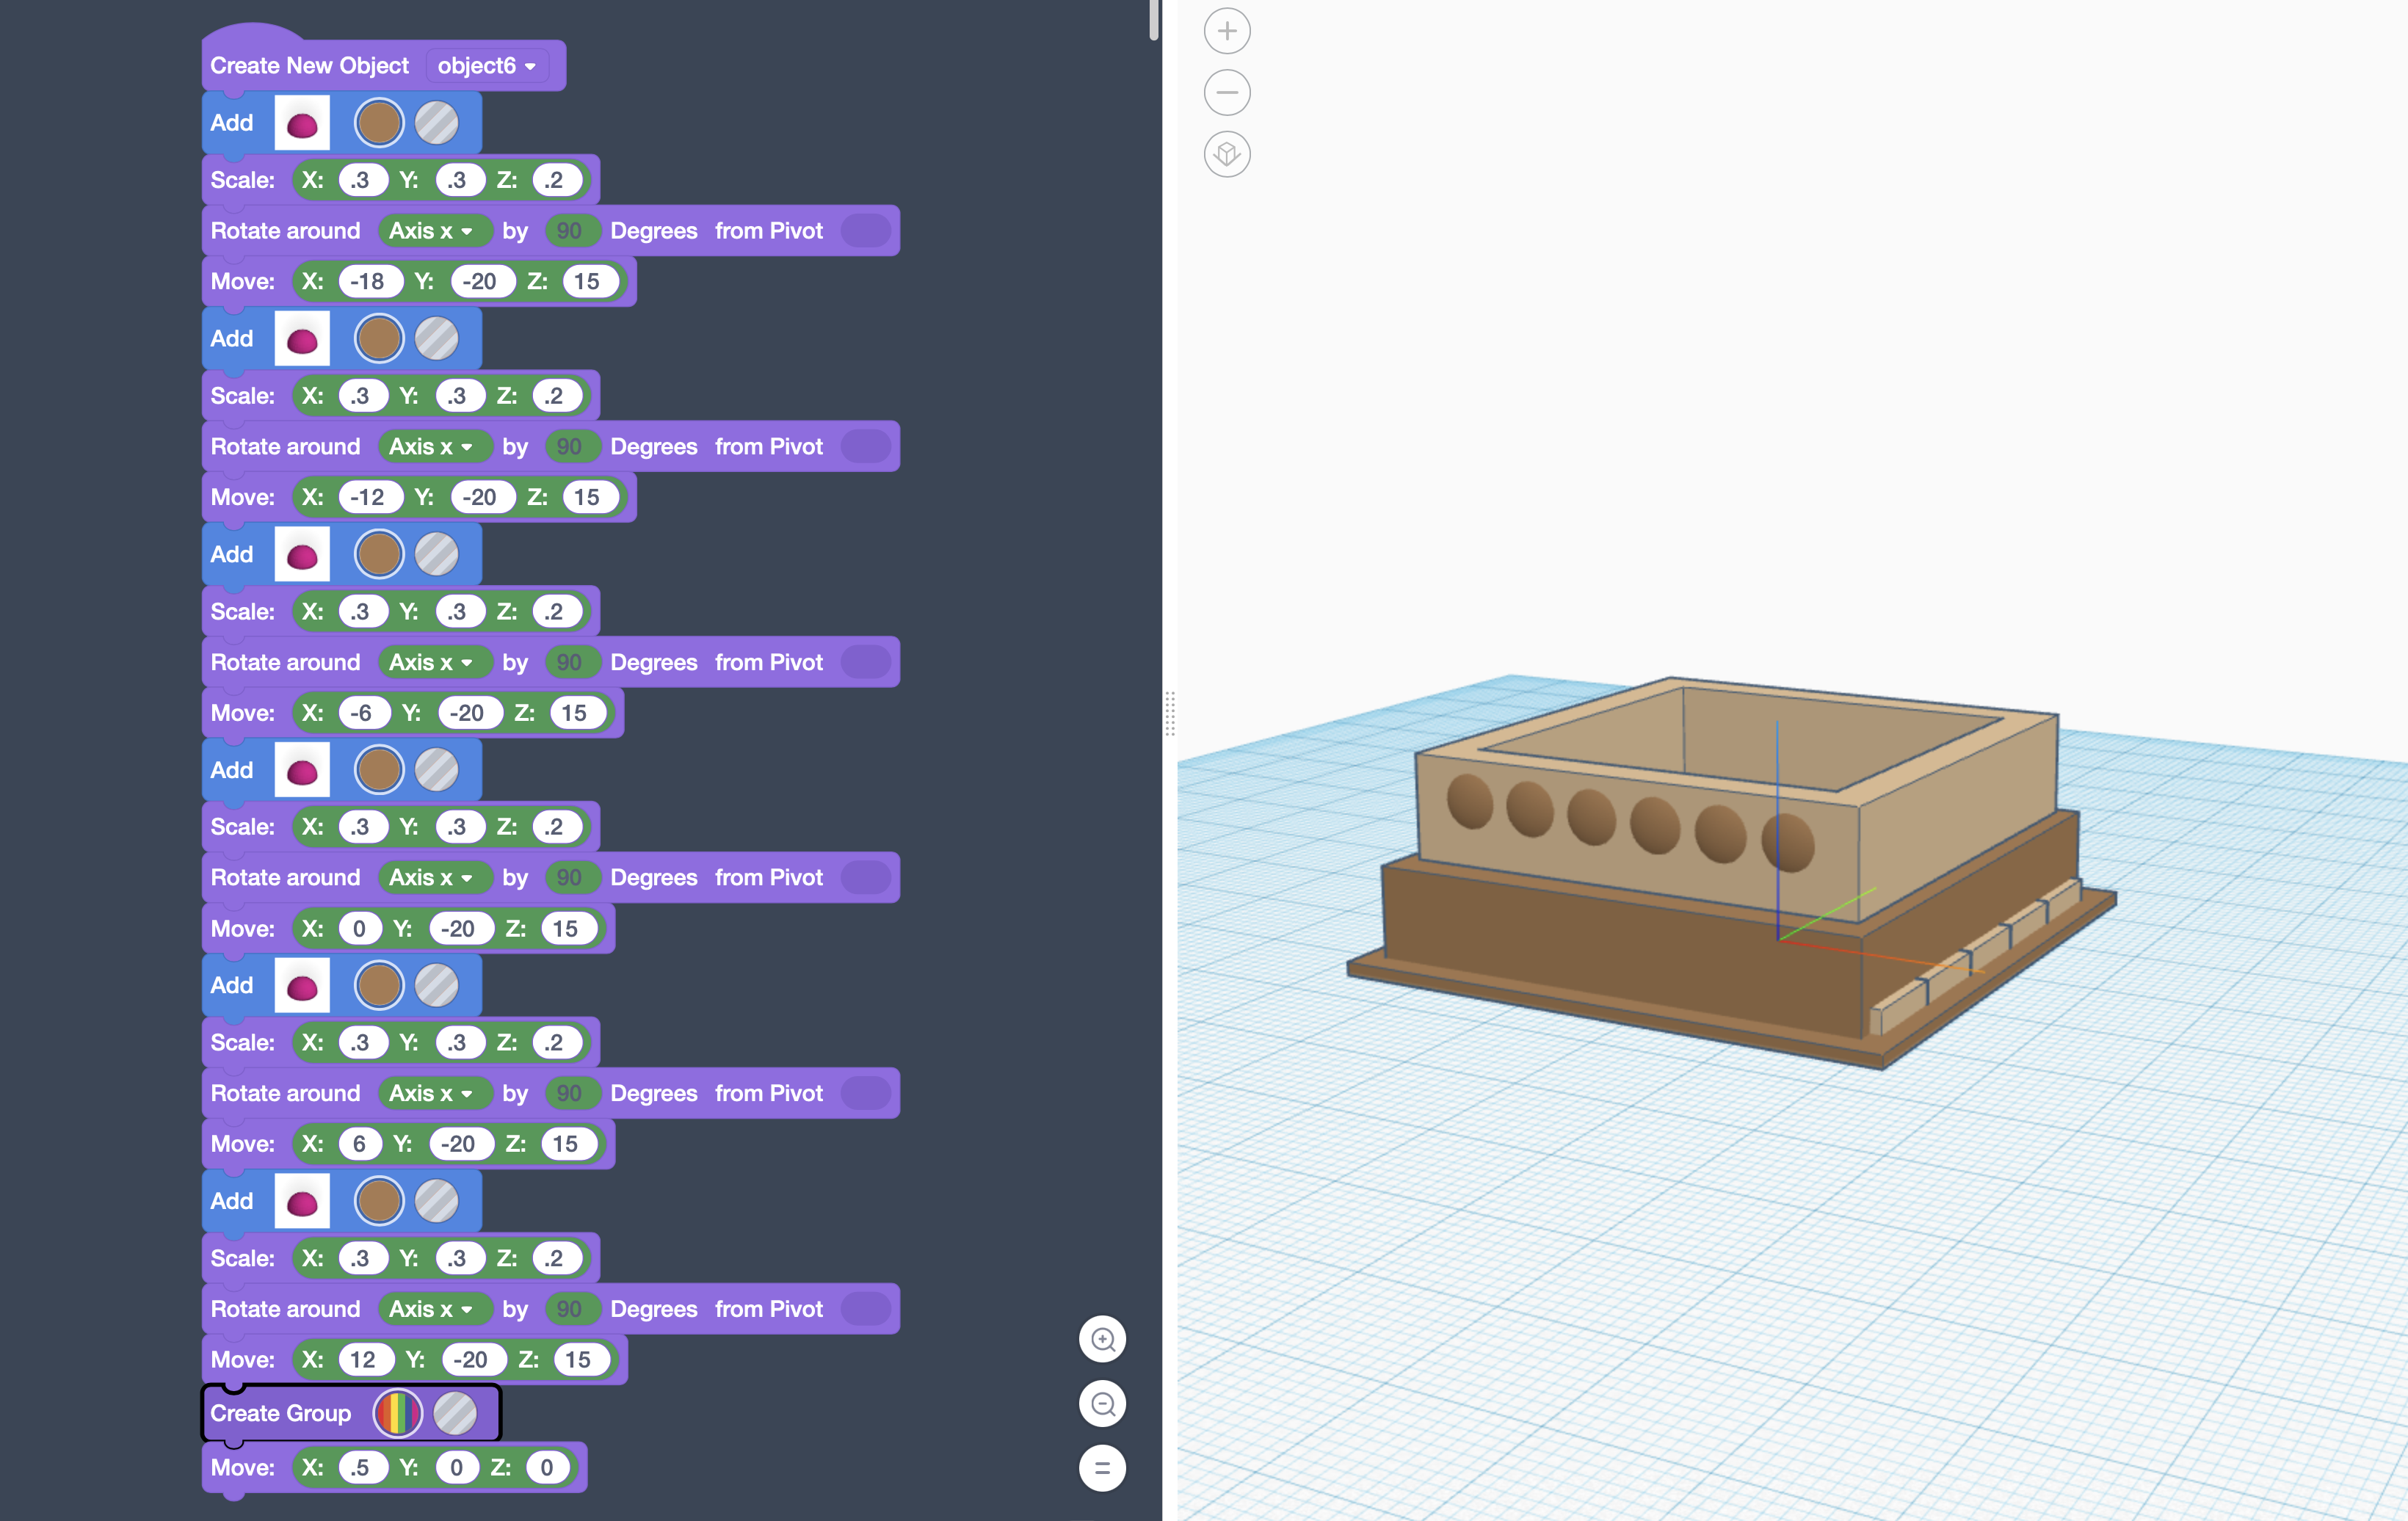Click the magnifier zoom-in icon near bottom right

click(1102, 1339)
